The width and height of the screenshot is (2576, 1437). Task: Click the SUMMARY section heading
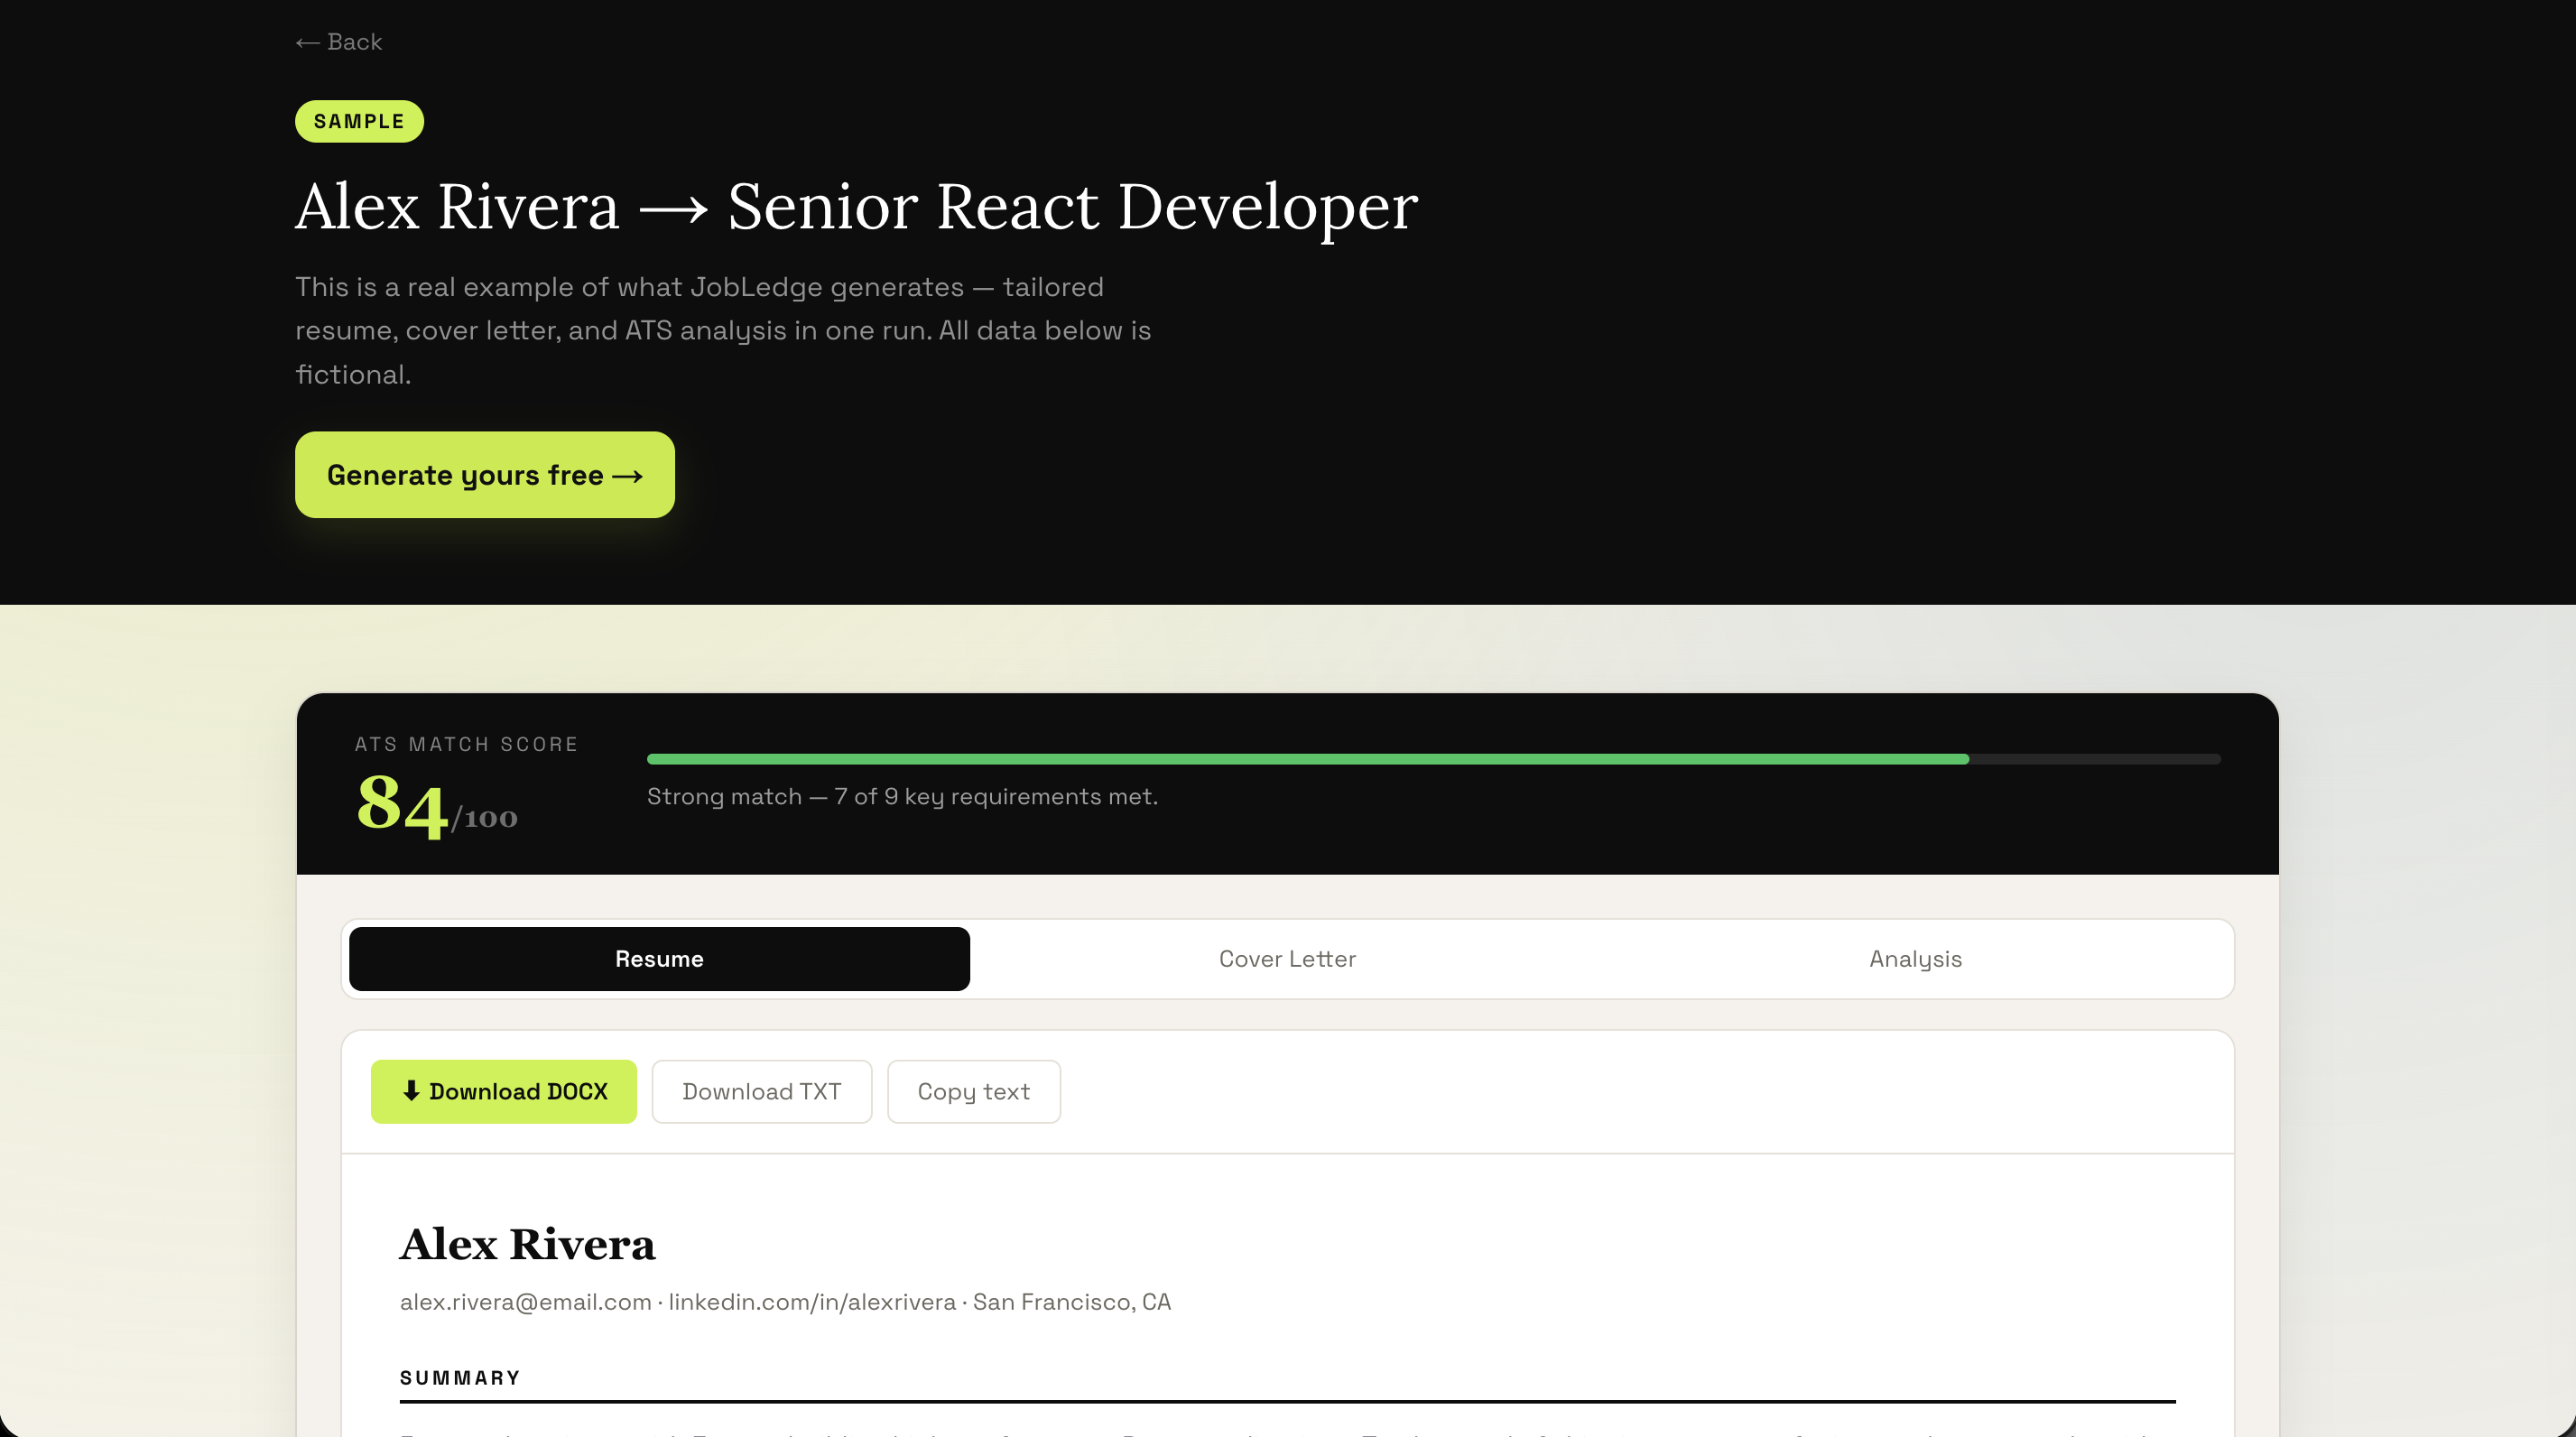pyautogui.click(x=460, y=1378)
